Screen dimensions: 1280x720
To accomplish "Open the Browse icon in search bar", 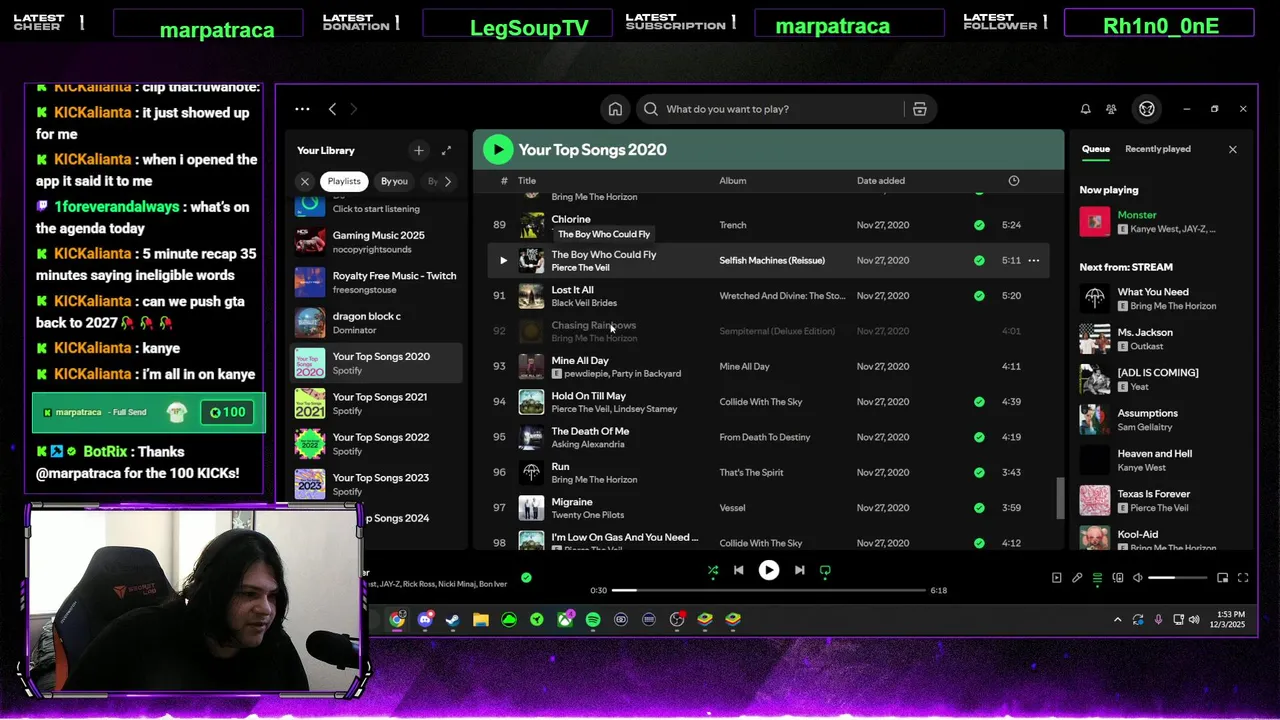I will [919, 109].
